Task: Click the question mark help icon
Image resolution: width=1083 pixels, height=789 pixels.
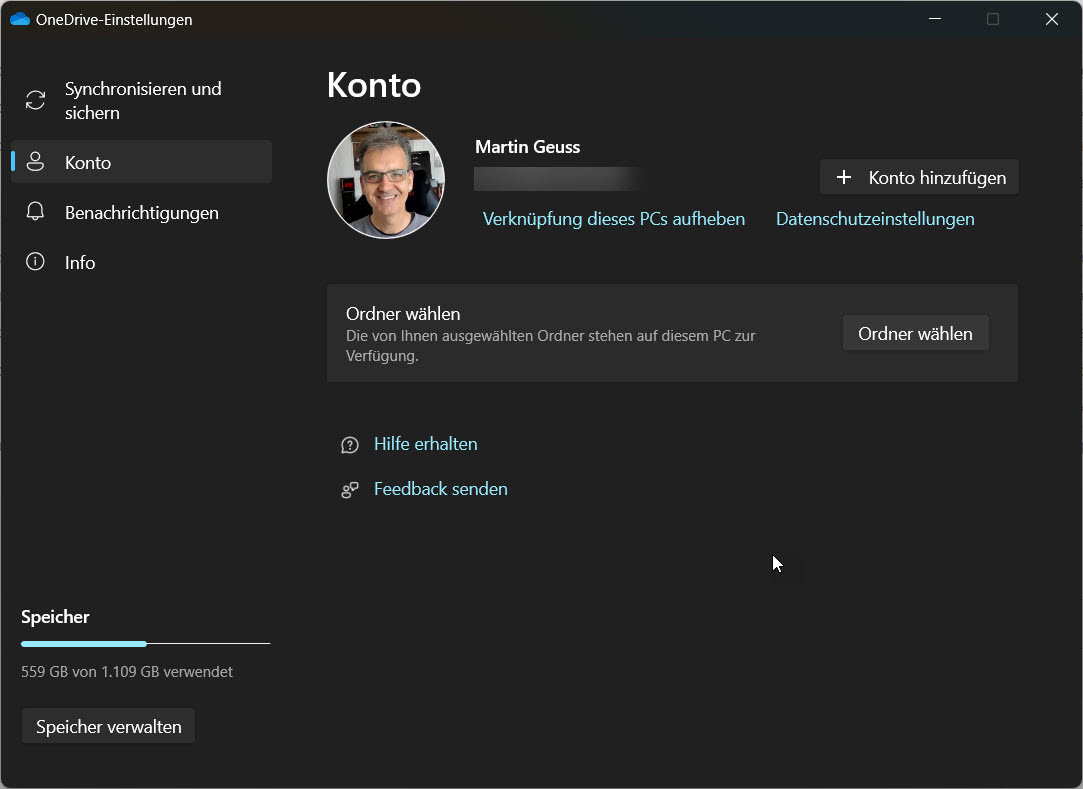Action: pos(349,445)
